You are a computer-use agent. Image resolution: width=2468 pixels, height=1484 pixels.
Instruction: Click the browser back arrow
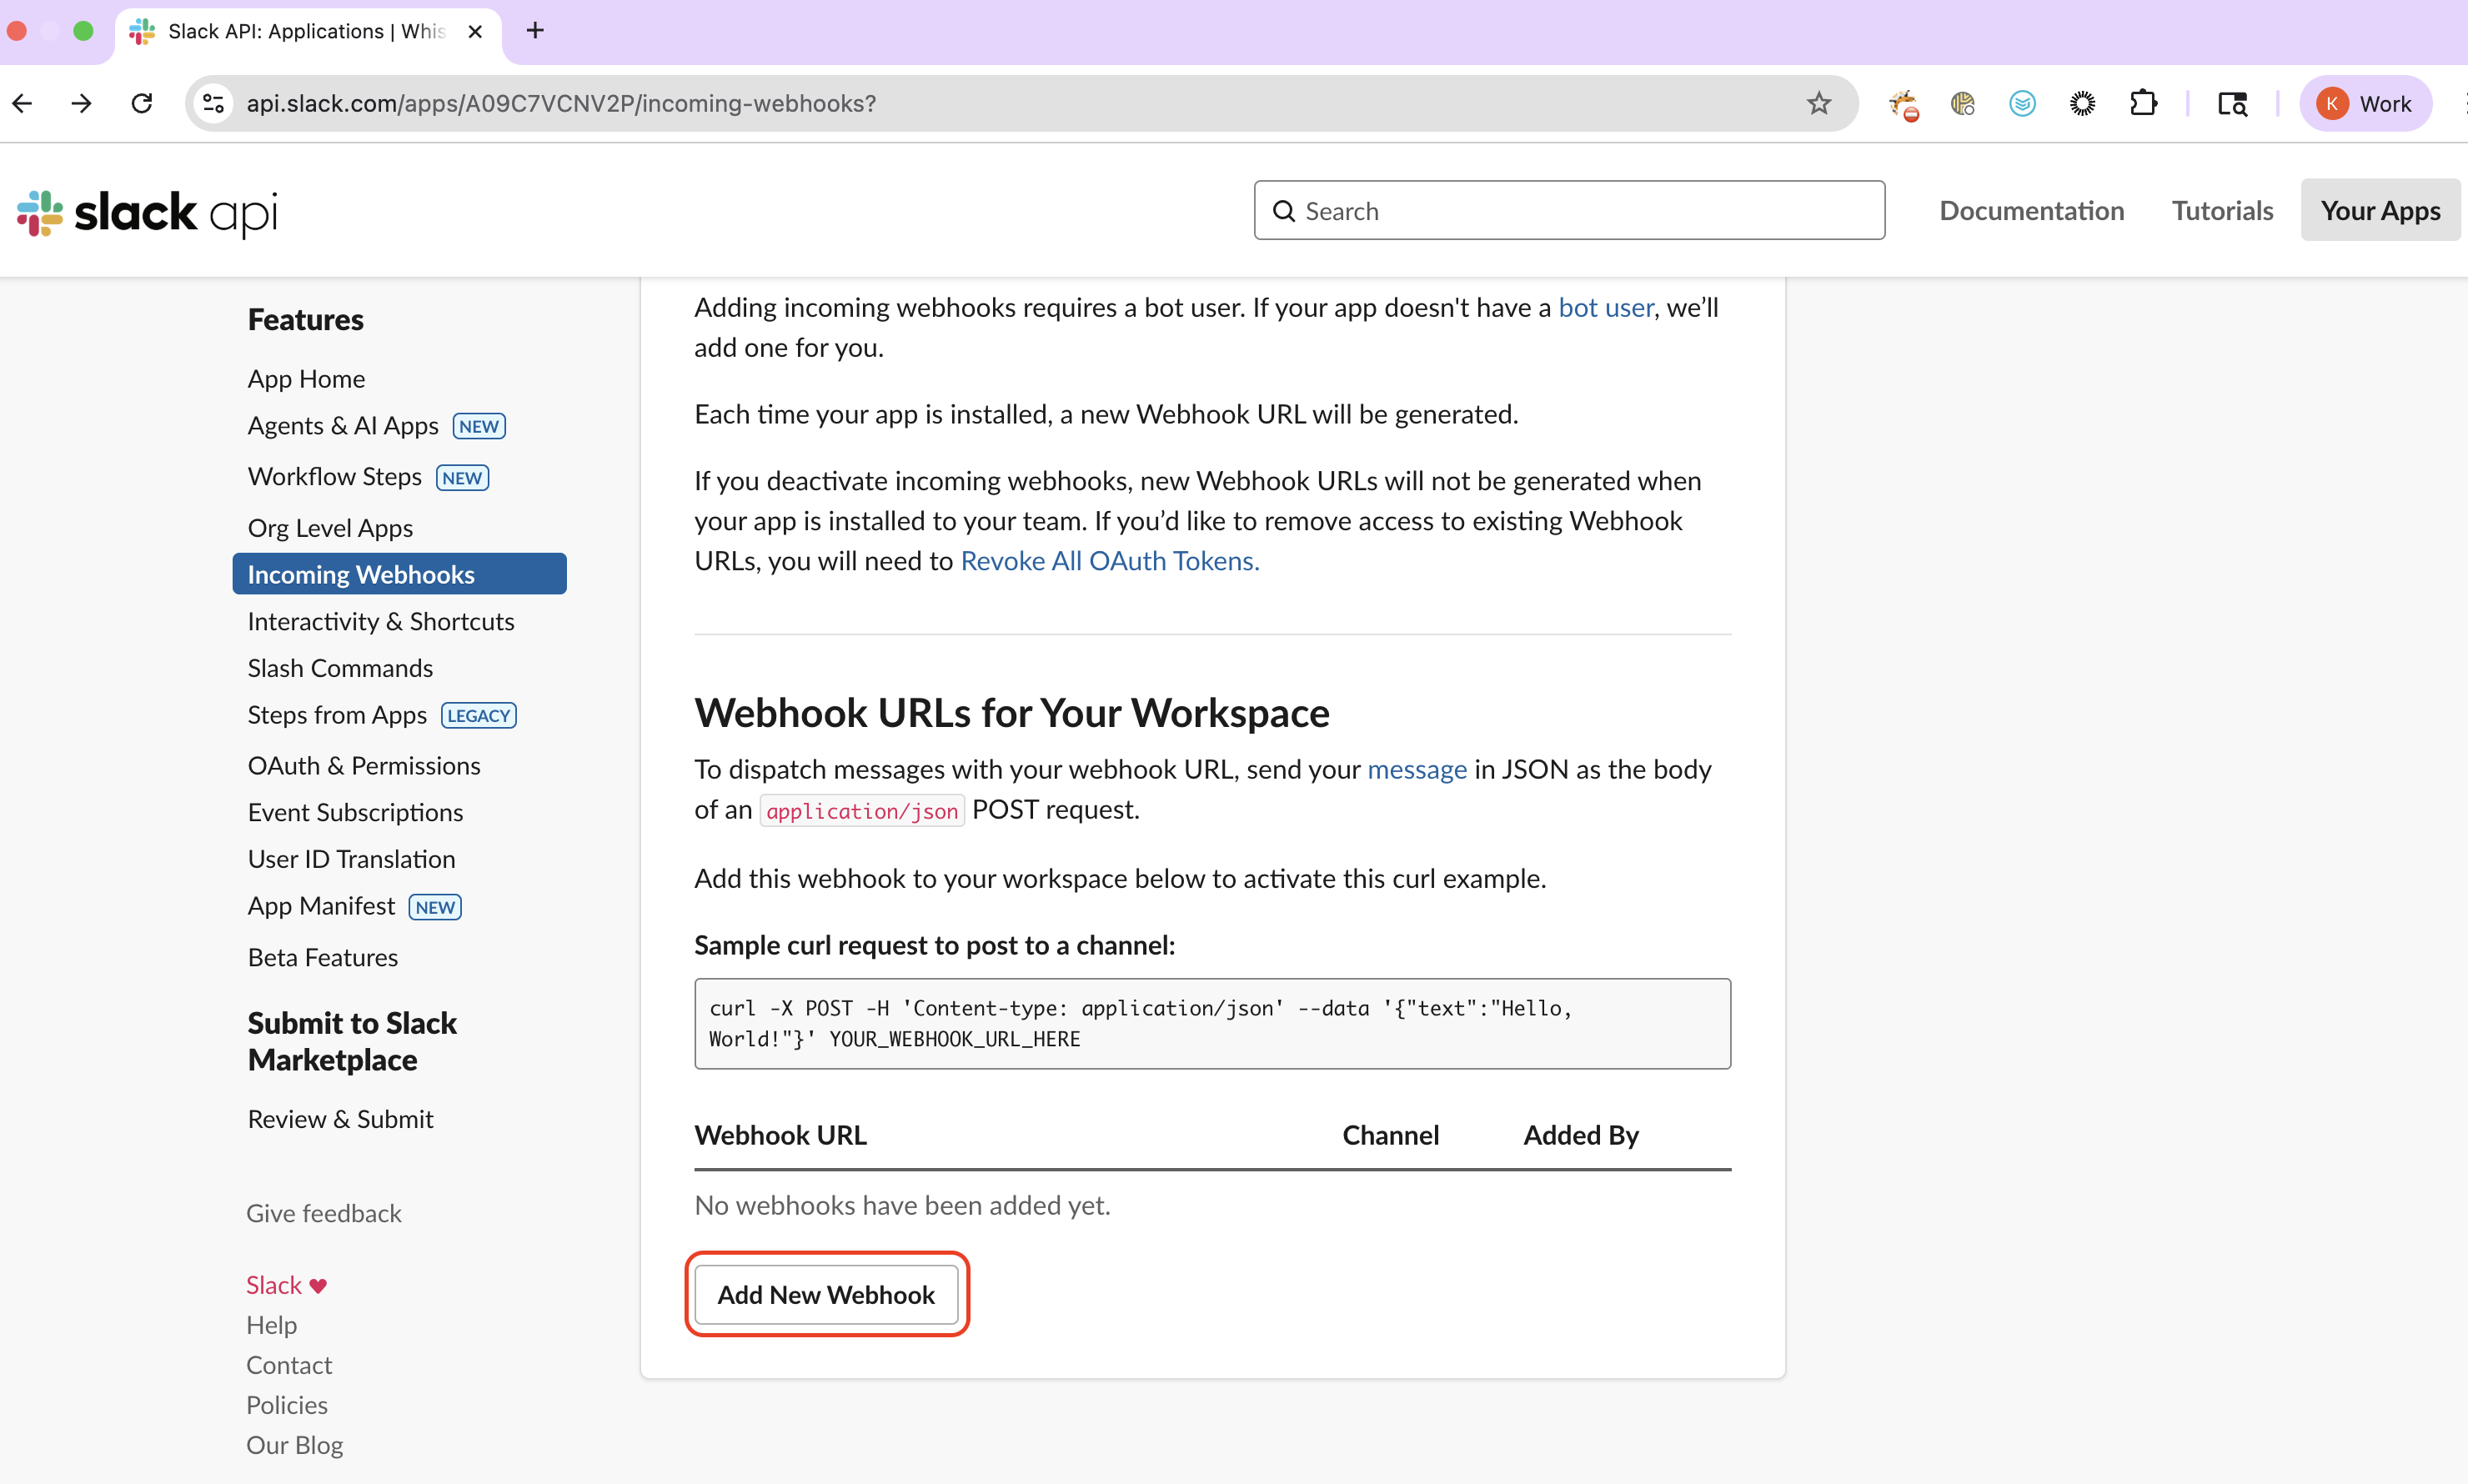[x=23, y=103]
